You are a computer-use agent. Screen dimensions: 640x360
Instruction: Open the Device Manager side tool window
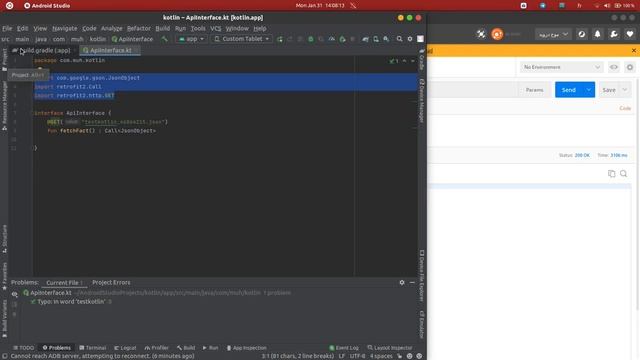click(x=422, y=100)
